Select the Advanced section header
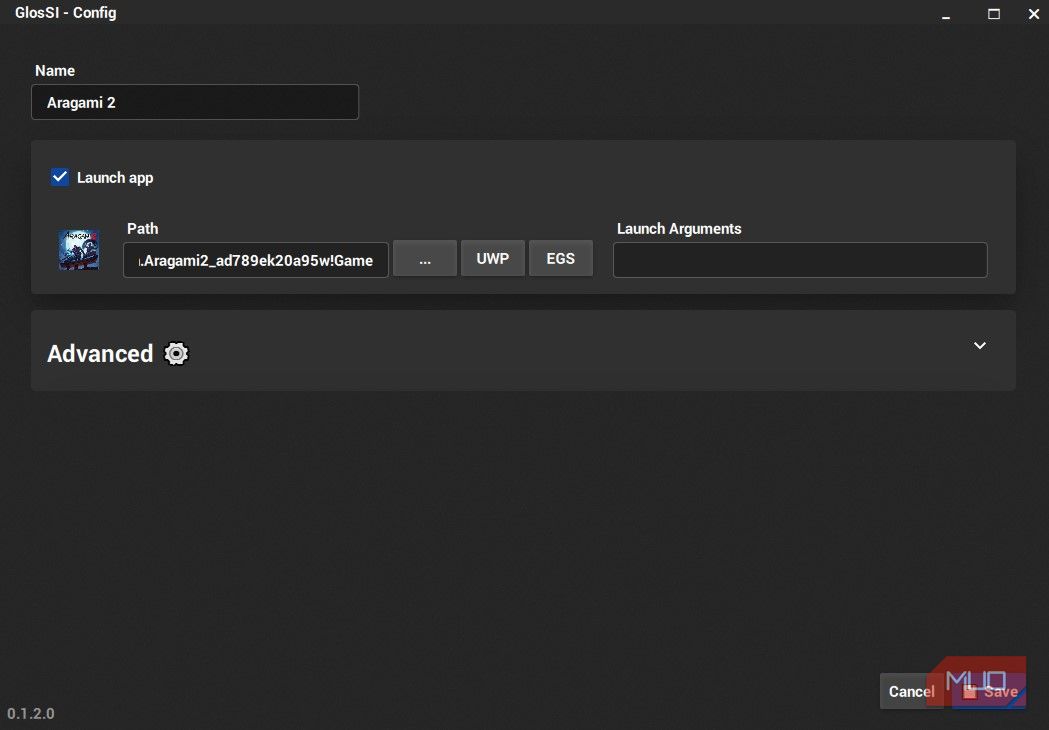This screenshot has height=730, width=1049. pos(100,353)
